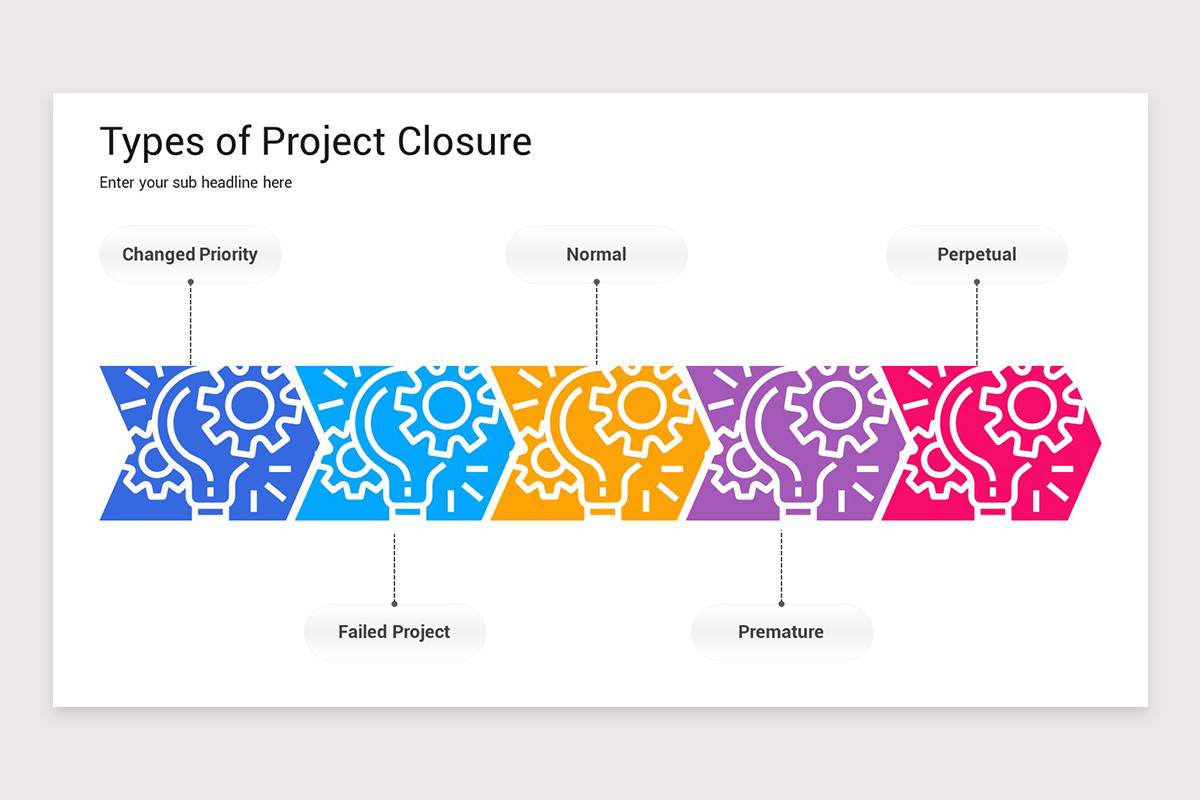Viewport: 1200px width, 800px height.
Task: Select the purple lightbulb gear icon
Action: click(x=796, y=443)
